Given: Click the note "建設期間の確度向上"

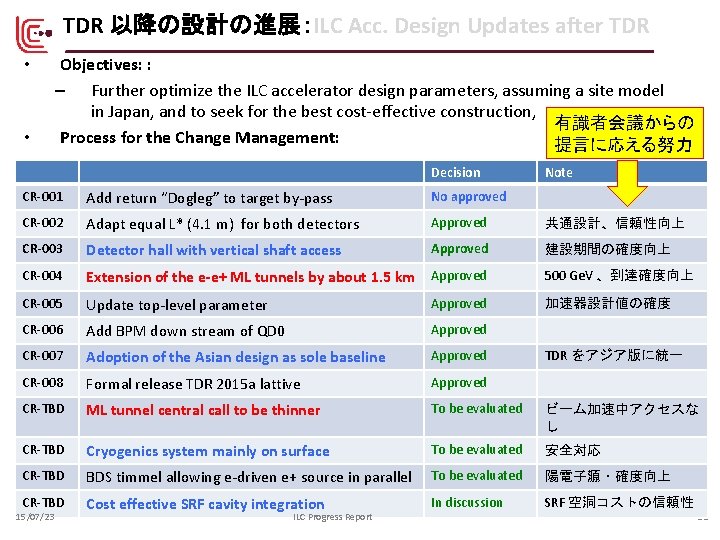Looking at the screenshot, I should tap(608, 249).
